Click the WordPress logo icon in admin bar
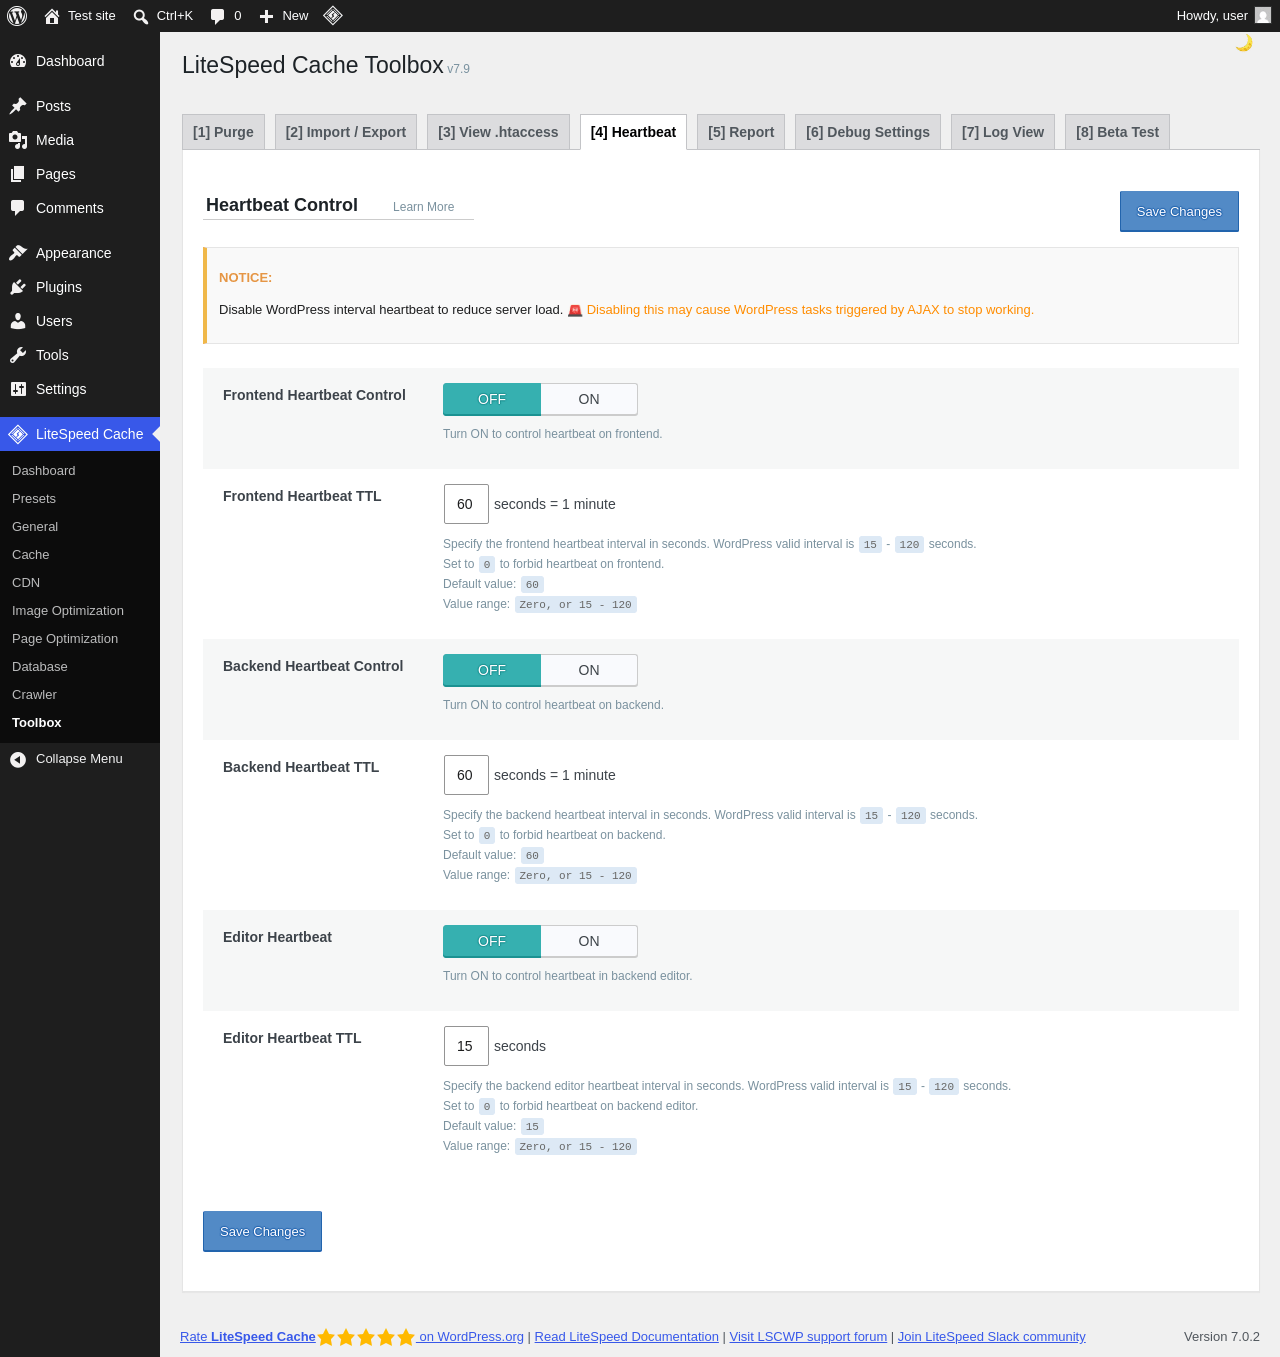The width and height of the screenshot is (1280, 1357). [17, 16]
